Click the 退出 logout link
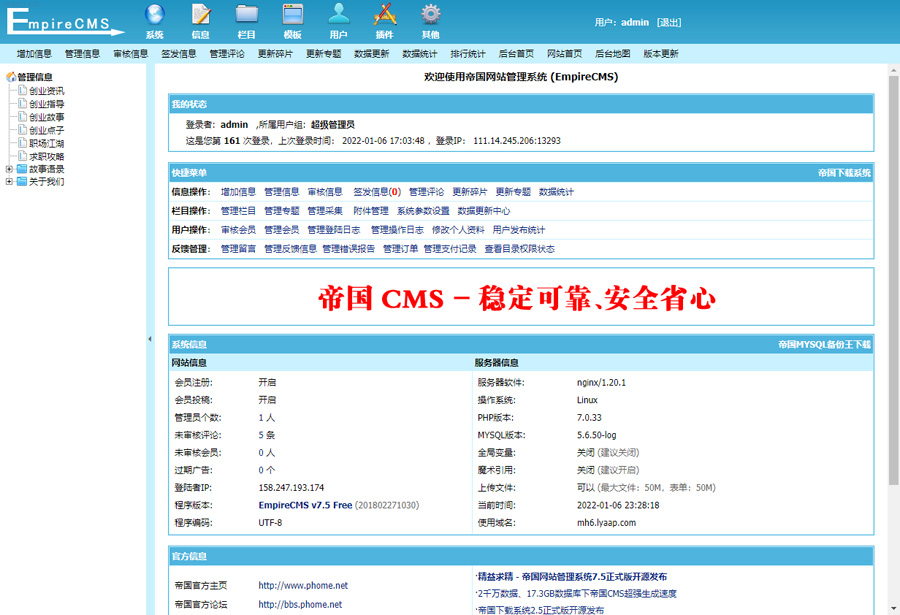 pos(669,22)
